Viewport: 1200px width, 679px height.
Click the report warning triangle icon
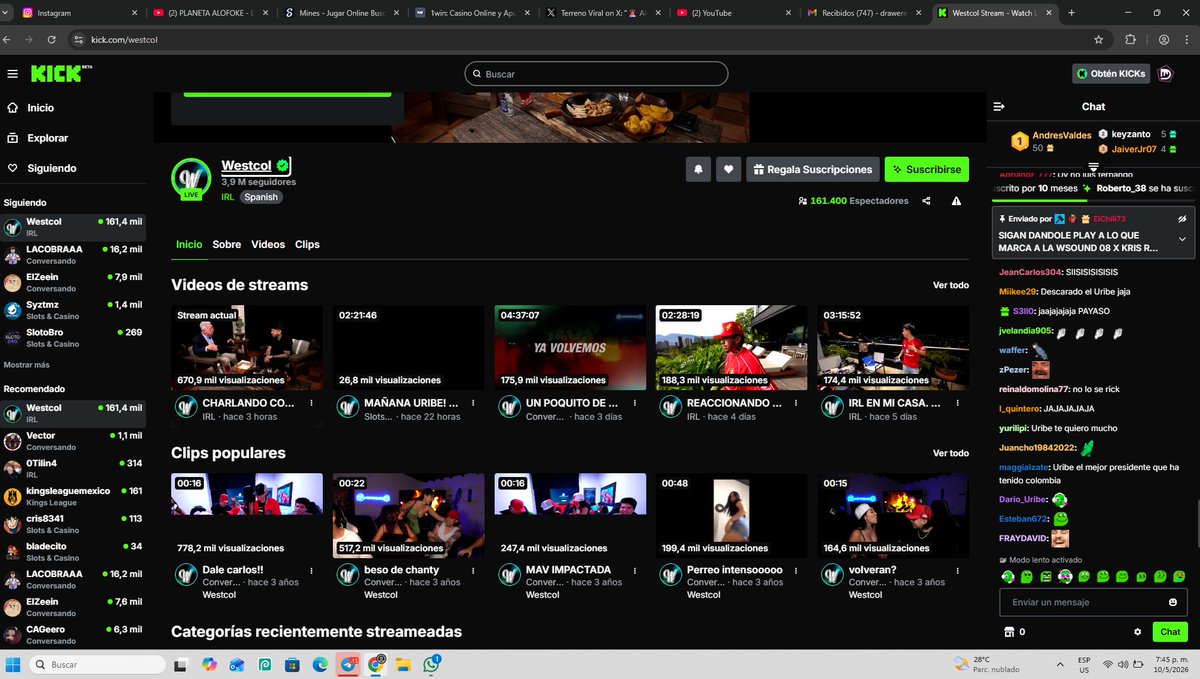(956, 201)
